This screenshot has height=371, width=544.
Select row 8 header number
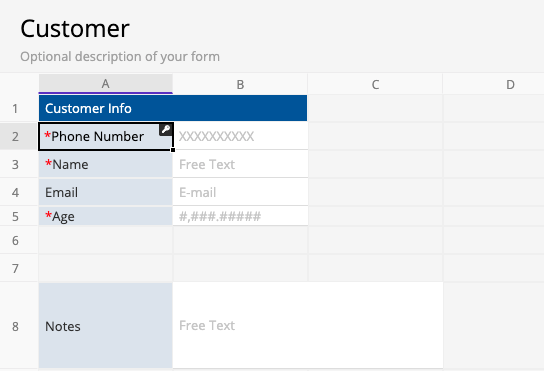(15, 326)
